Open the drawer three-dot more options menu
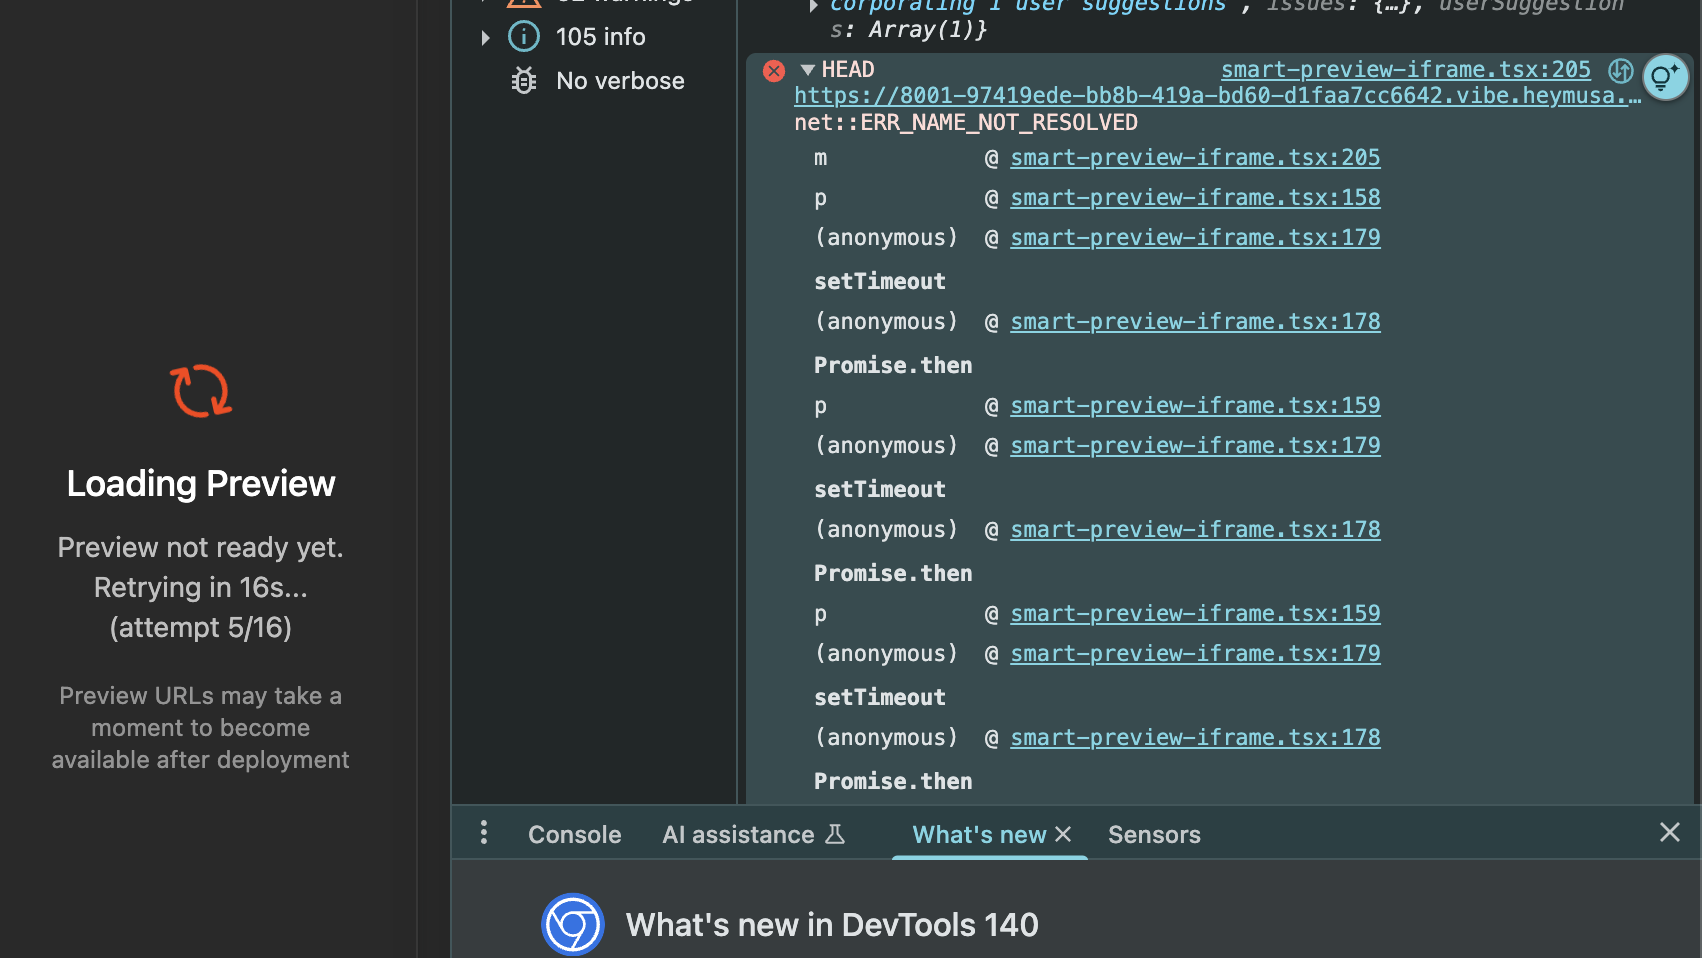 point(484,833)
